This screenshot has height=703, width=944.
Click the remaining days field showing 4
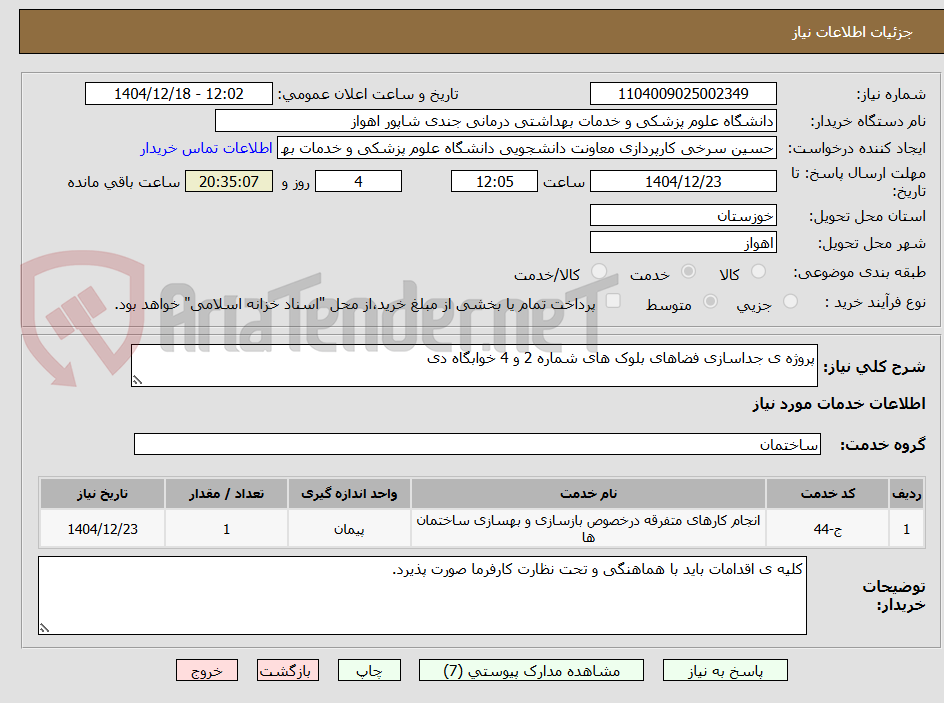pyautogui.click(x=358, y=181)
